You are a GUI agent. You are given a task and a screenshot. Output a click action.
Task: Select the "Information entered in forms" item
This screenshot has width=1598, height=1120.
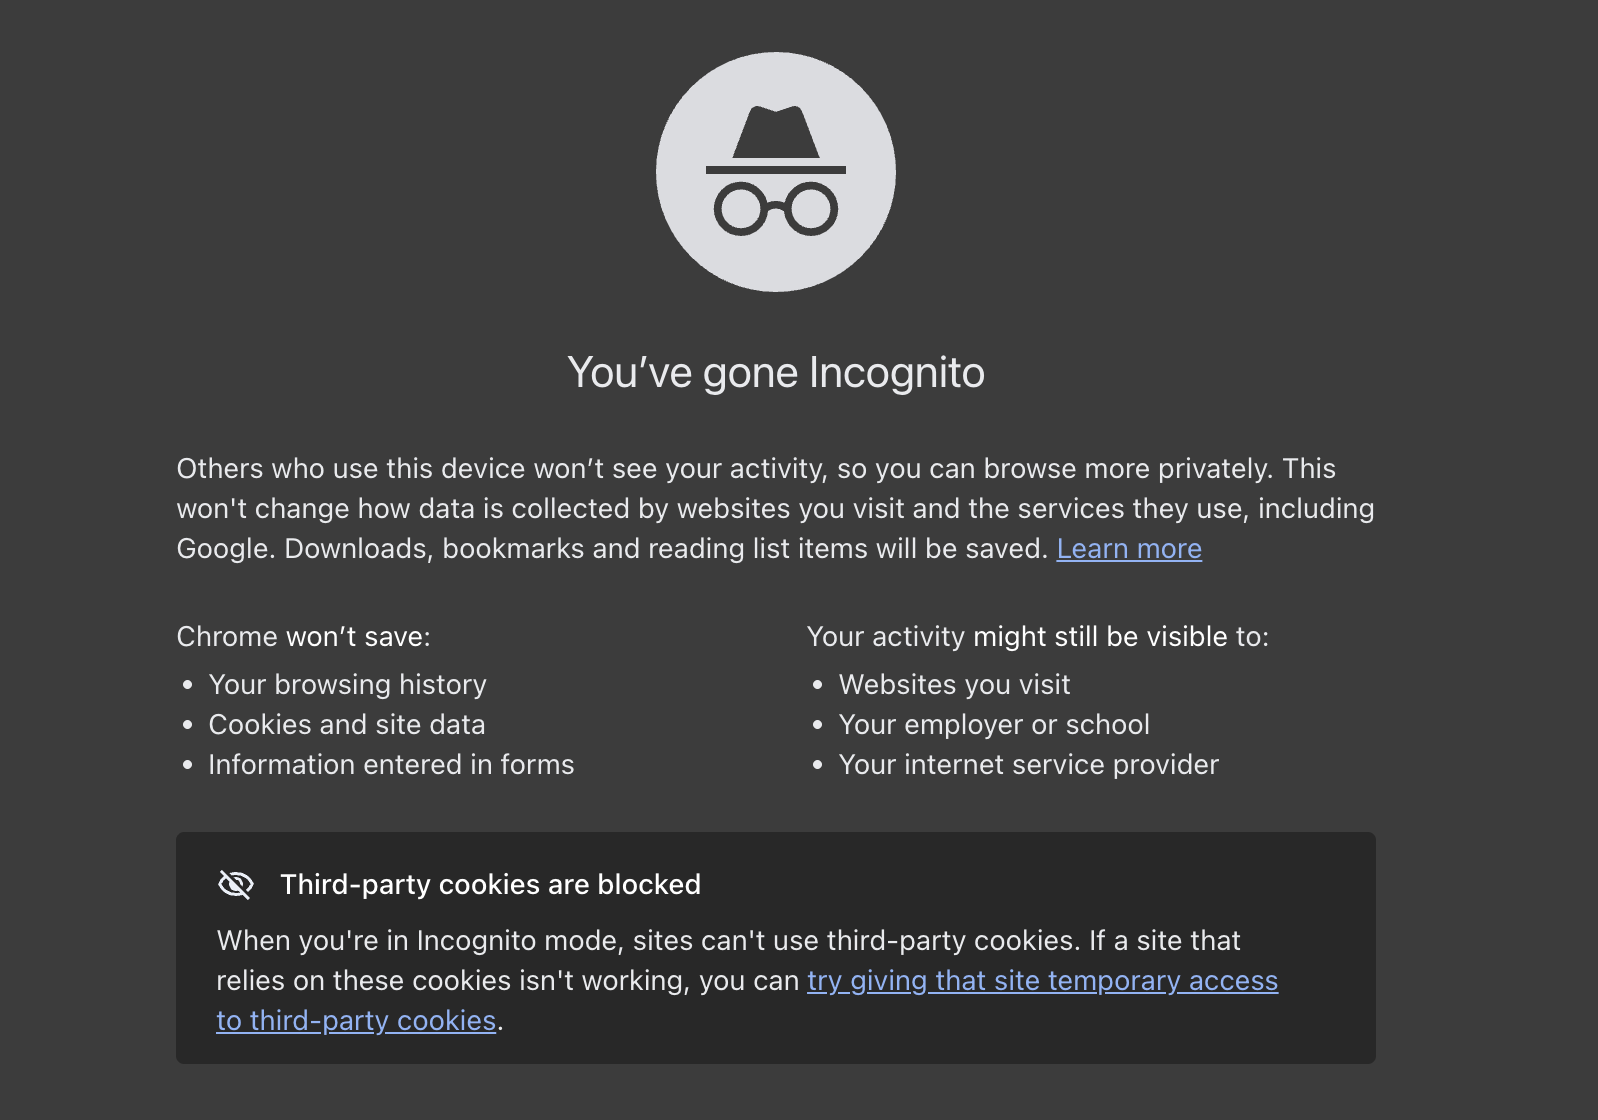tap(390, 764)
